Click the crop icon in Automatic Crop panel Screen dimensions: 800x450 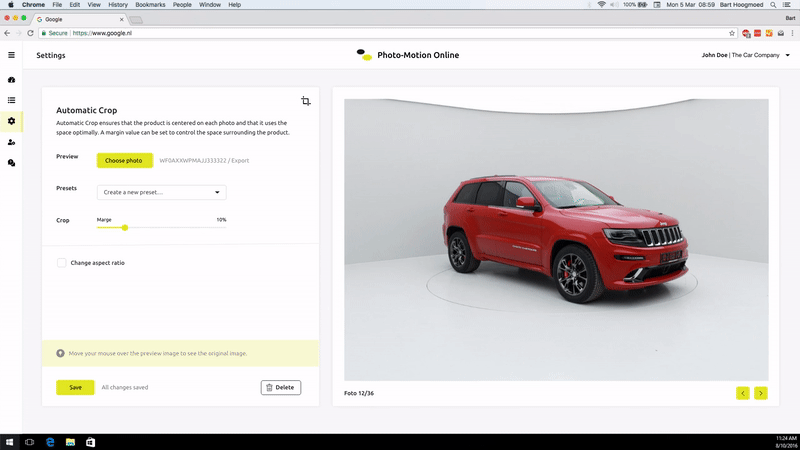306,101
